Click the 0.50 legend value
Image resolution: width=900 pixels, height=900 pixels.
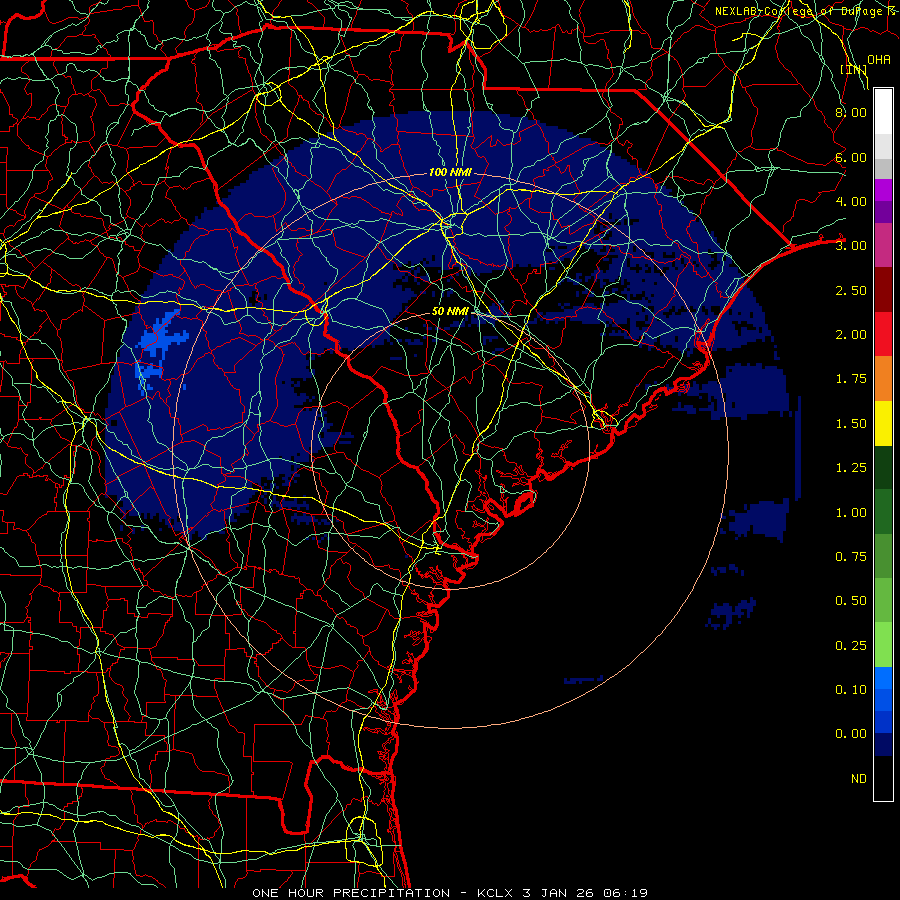851,601
